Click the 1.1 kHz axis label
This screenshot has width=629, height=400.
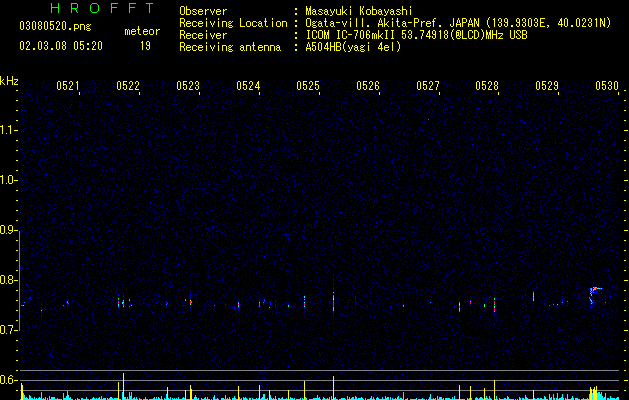8,130
